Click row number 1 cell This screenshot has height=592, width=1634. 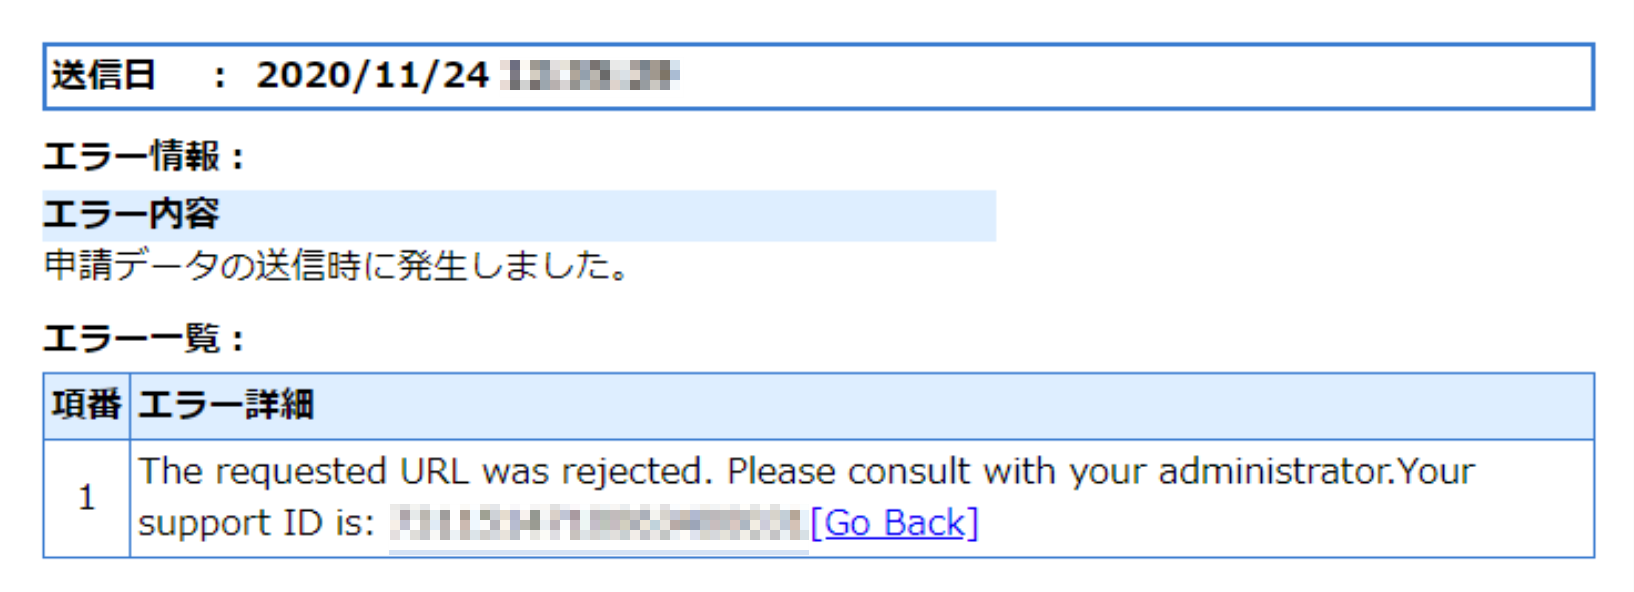[x=87, y=498]
